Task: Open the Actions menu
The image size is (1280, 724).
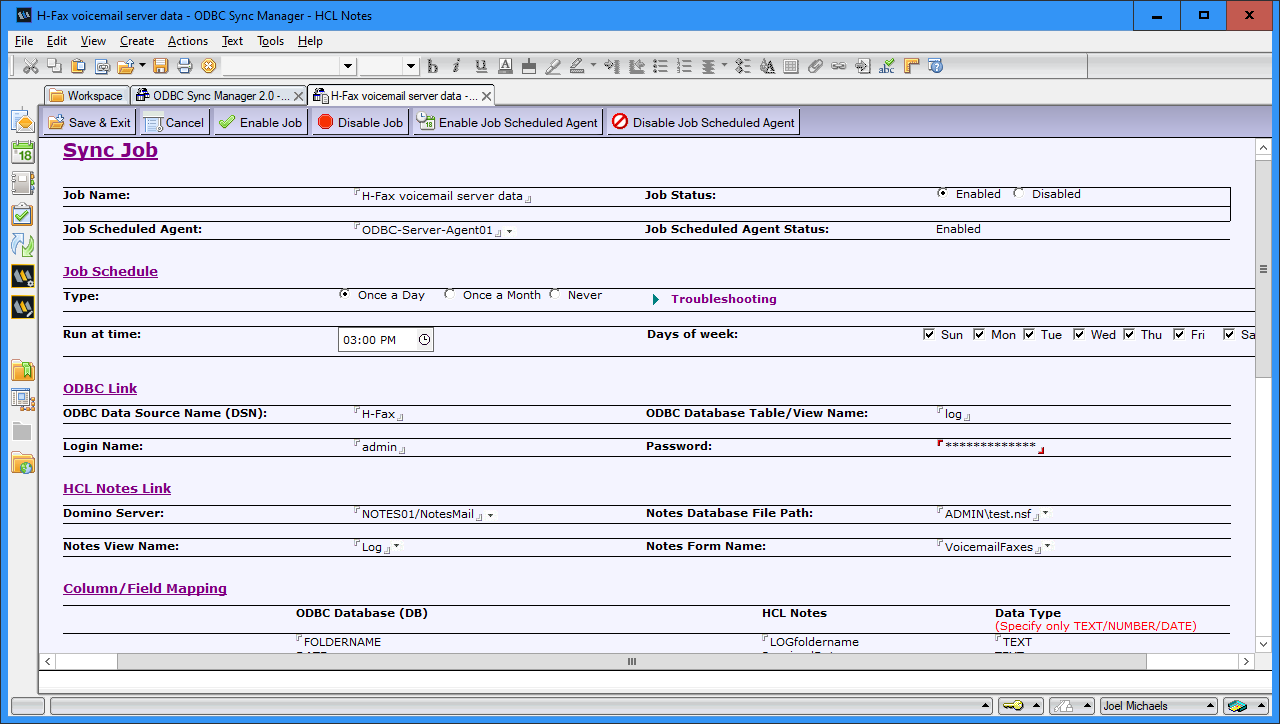Action: pyautogui.click(x=188, y=41)
